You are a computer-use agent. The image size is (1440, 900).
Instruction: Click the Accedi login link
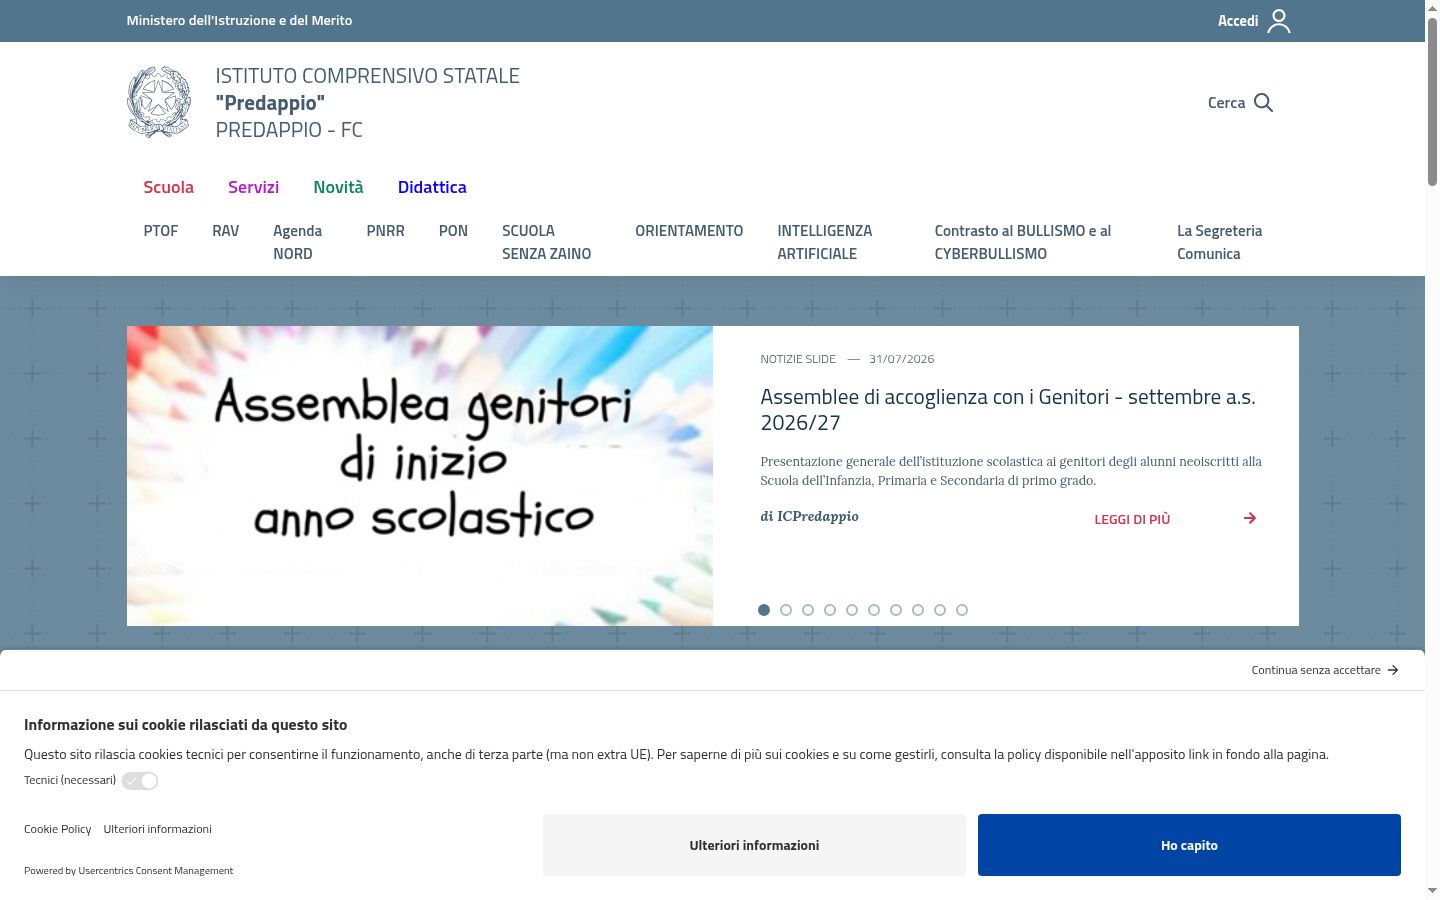(1238, 21)
